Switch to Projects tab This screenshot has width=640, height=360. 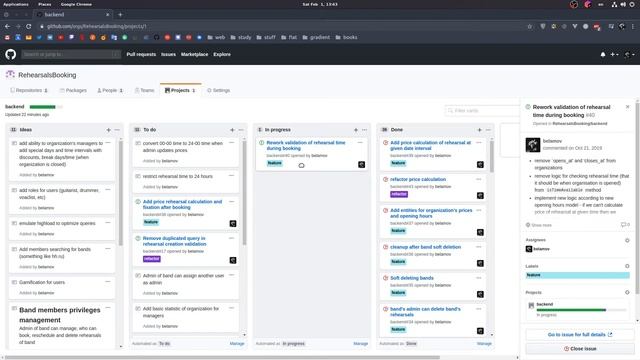click(x=180, y=90)
